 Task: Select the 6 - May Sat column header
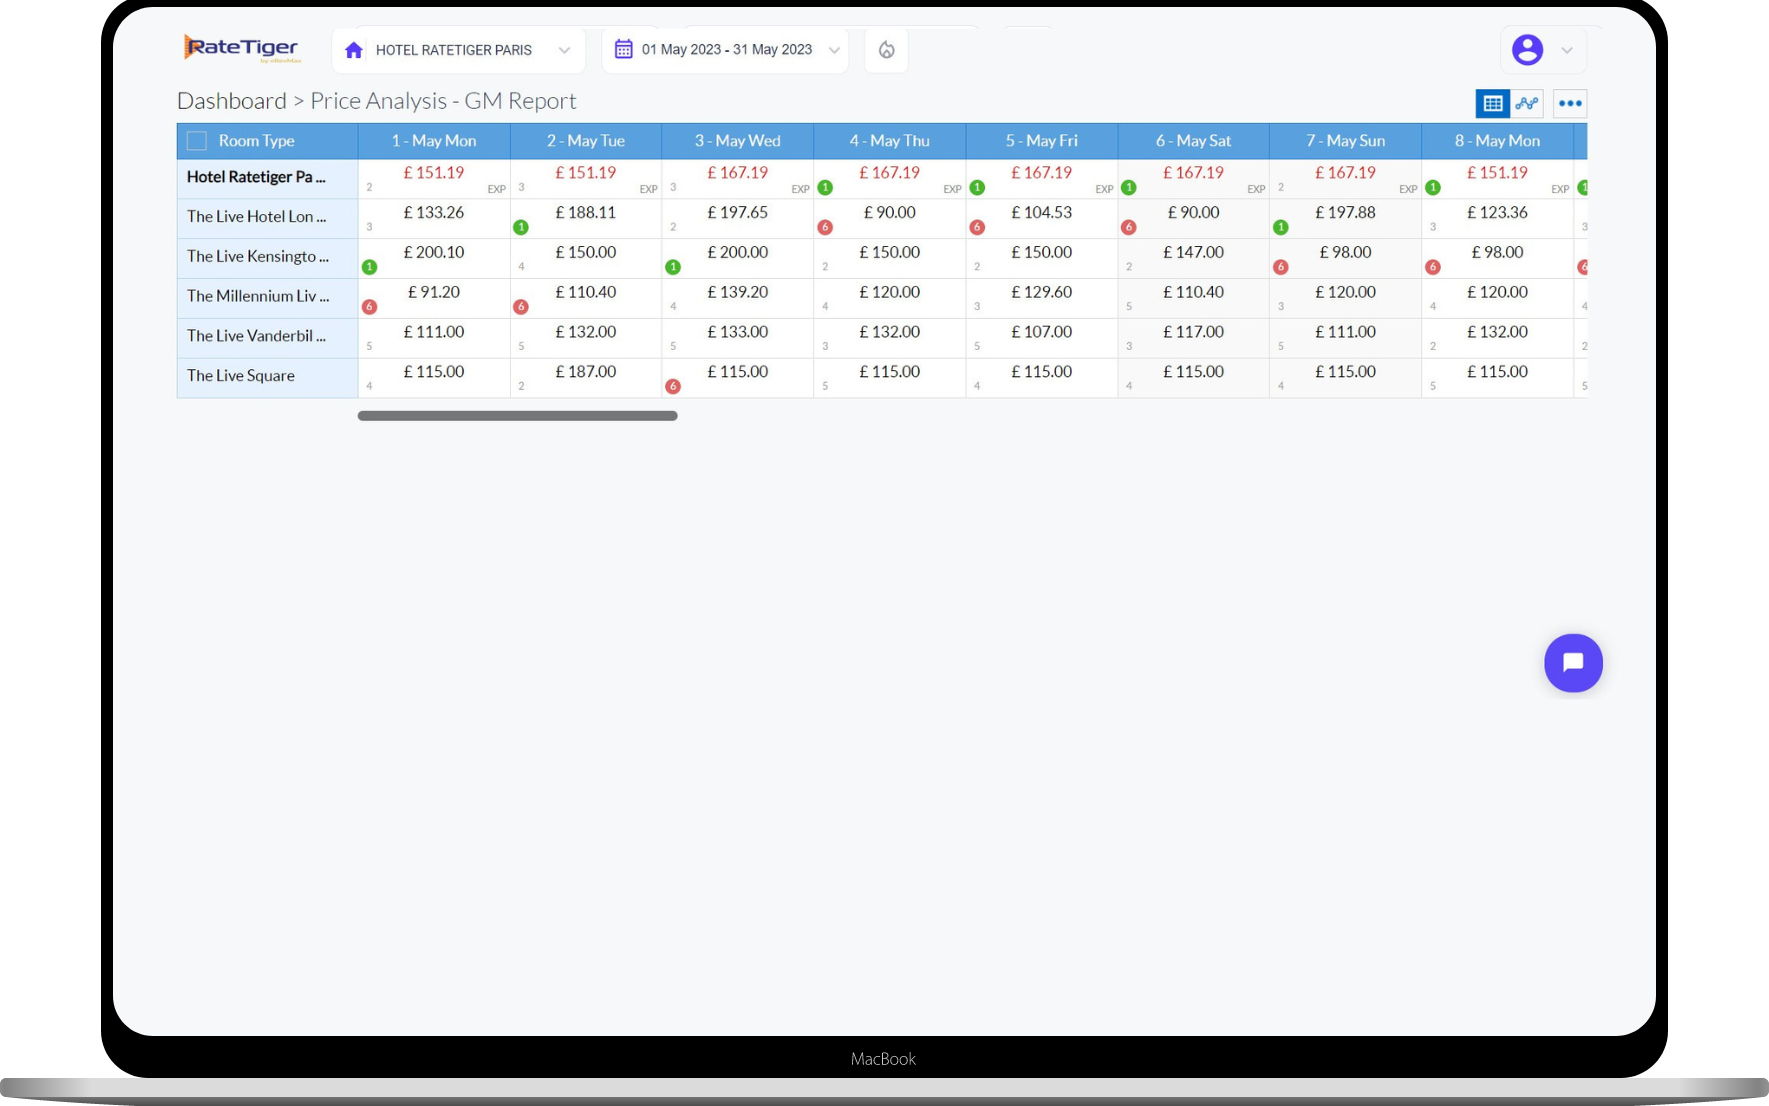pos(1193,141)
